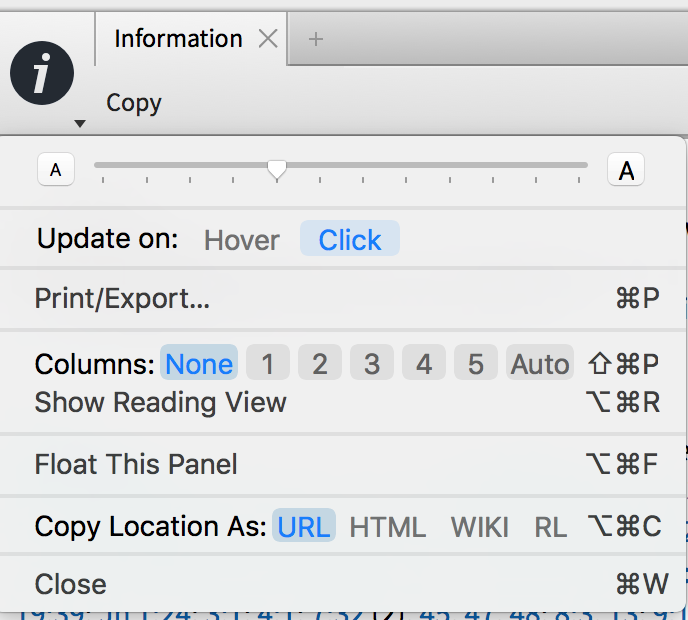Increase text size with the large A button
The height and width of the screenshot is (620, 688).
click(x=626, y=169)
